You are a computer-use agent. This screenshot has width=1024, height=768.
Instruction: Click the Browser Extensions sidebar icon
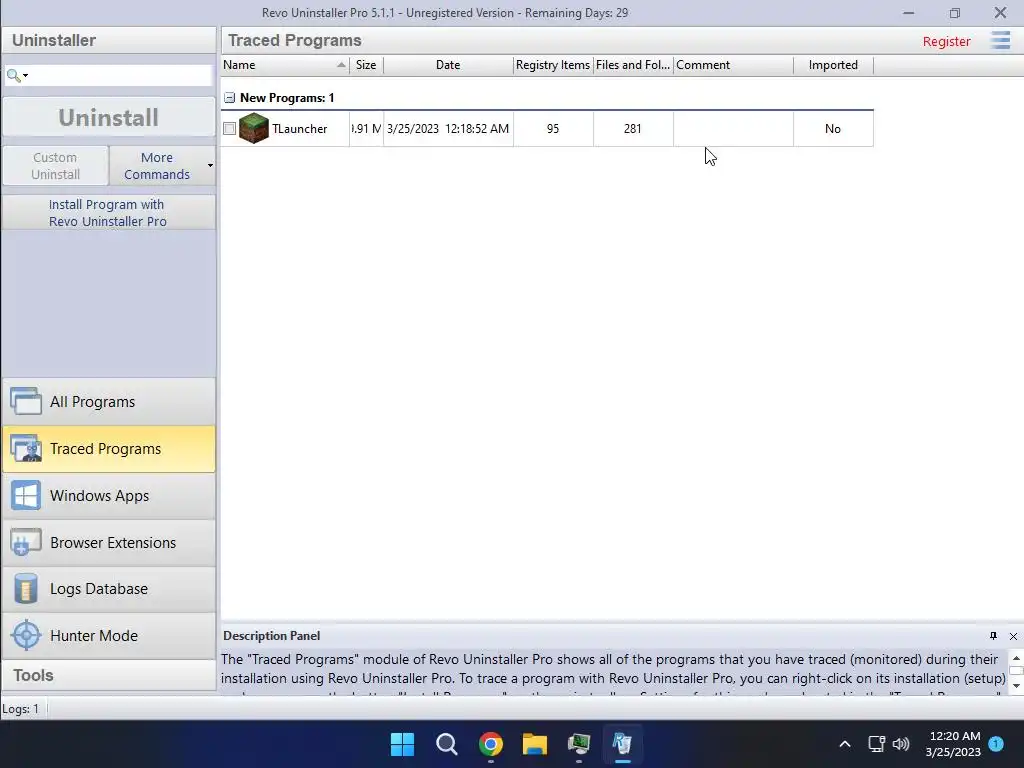point(26,542)
